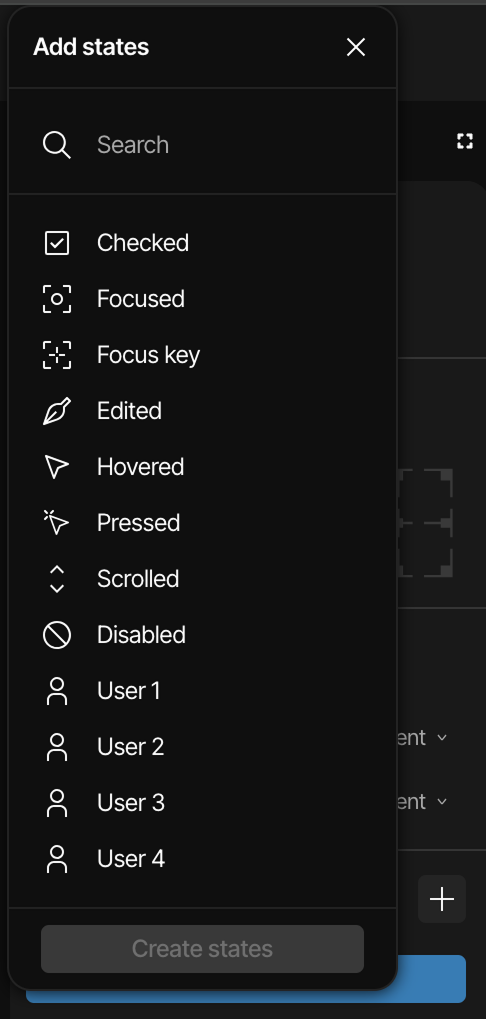Open the upper dropdown chevron behind dialog
This screenshot has height=1019, width=486.
point(442,738)
